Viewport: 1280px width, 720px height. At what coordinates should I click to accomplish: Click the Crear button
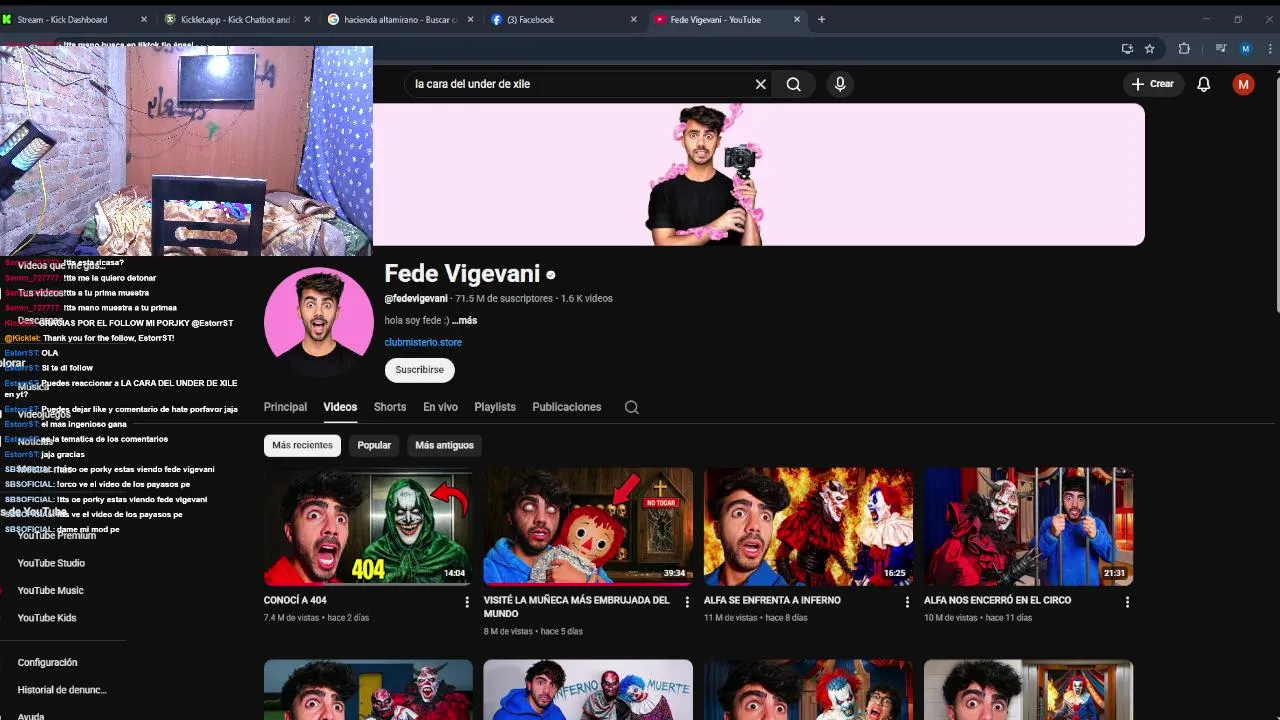[x=1152, y=84]
